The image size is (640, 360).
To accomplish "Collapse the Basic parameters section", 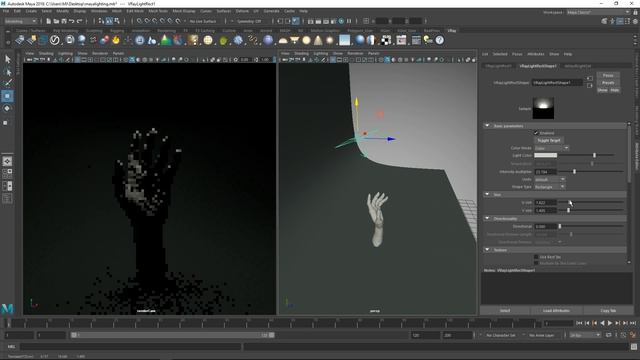I will [487, 126].
